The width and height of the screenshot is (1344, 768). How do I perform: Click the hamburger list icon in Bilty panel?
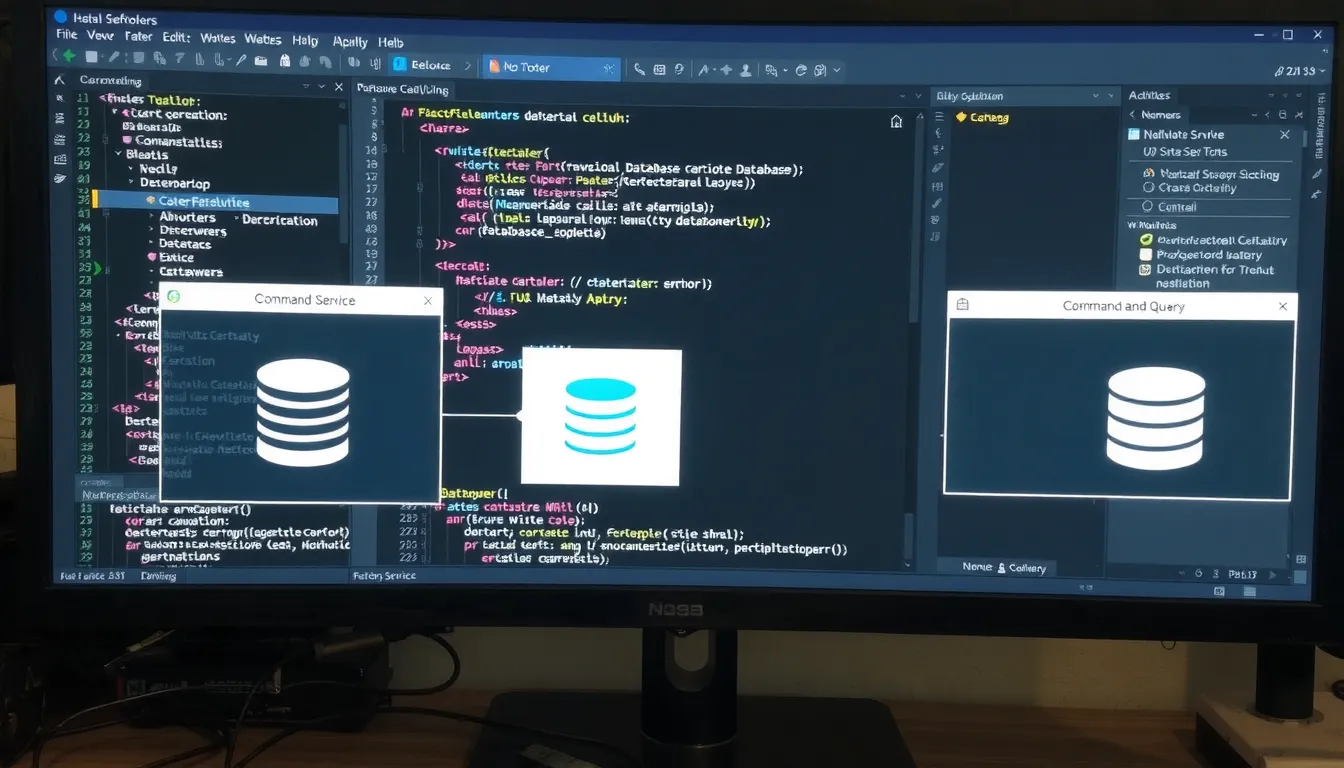(938, 118)
